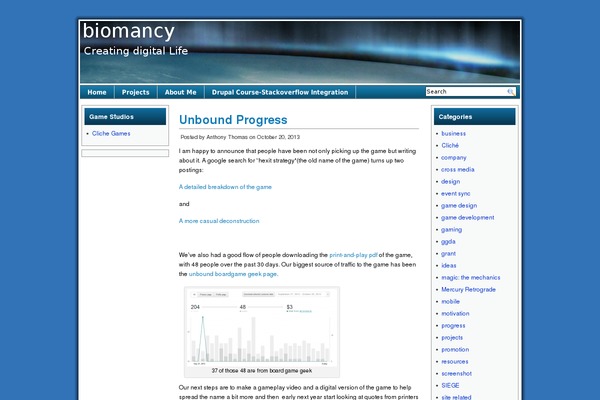Go to the About Me page
The image size is (600, 400).
181,92
